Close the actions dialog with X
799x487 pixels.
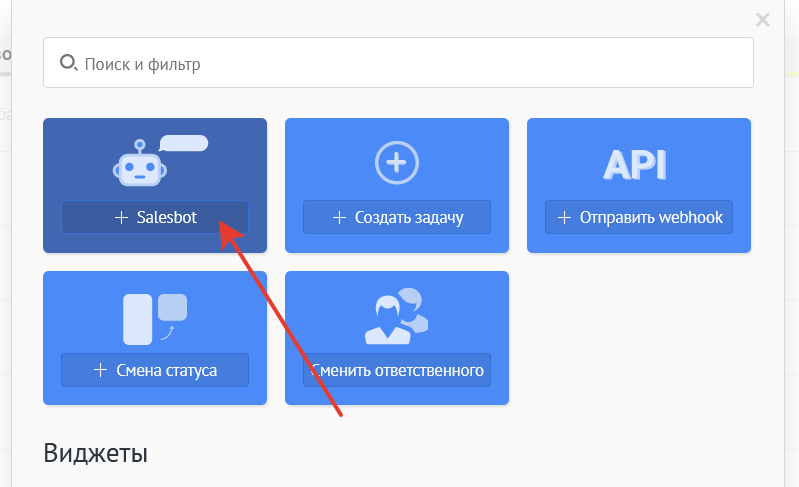[762, 20]
